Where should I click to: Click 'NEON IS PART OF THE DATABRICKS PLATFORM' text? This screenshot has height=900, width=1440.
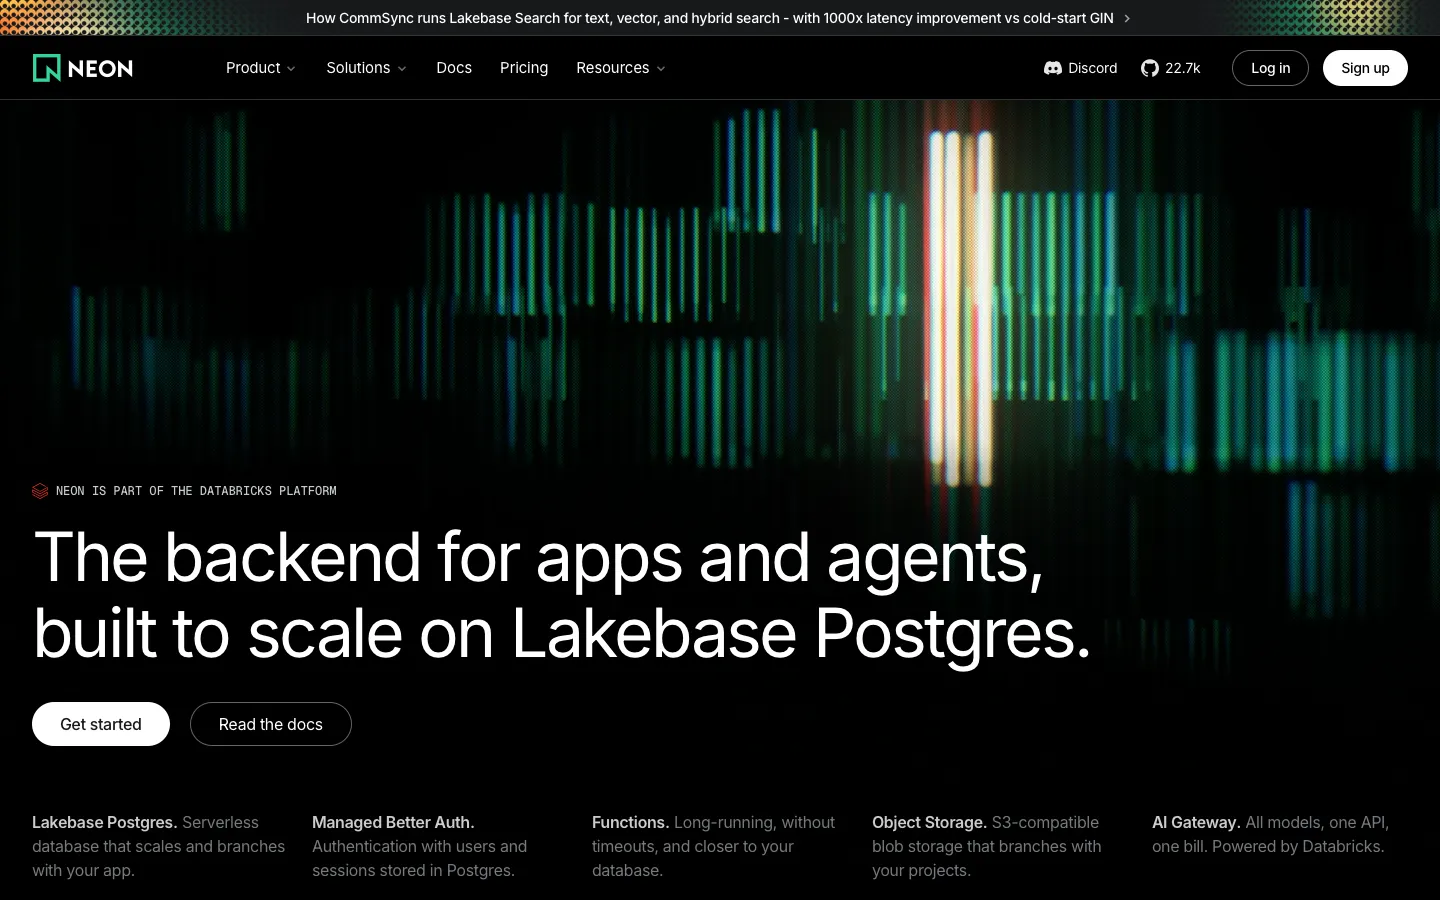click(196, 491)
